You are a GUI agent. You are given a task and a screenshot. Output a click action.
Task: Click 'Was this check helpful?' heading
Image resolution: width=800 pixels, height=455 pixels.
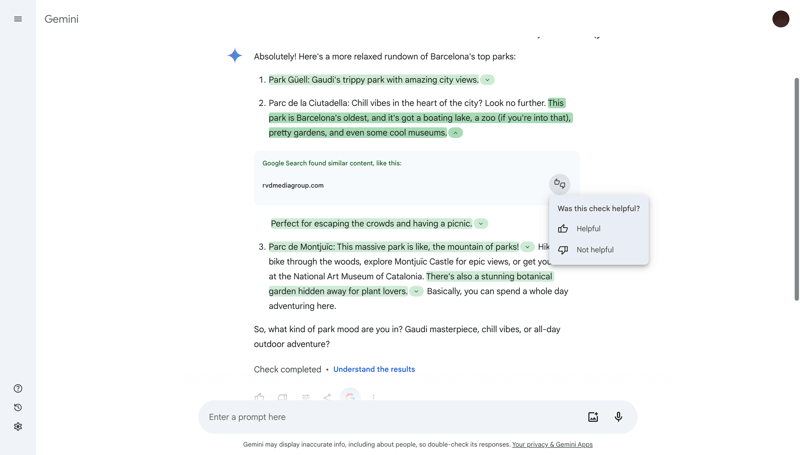tap(598, 209)
